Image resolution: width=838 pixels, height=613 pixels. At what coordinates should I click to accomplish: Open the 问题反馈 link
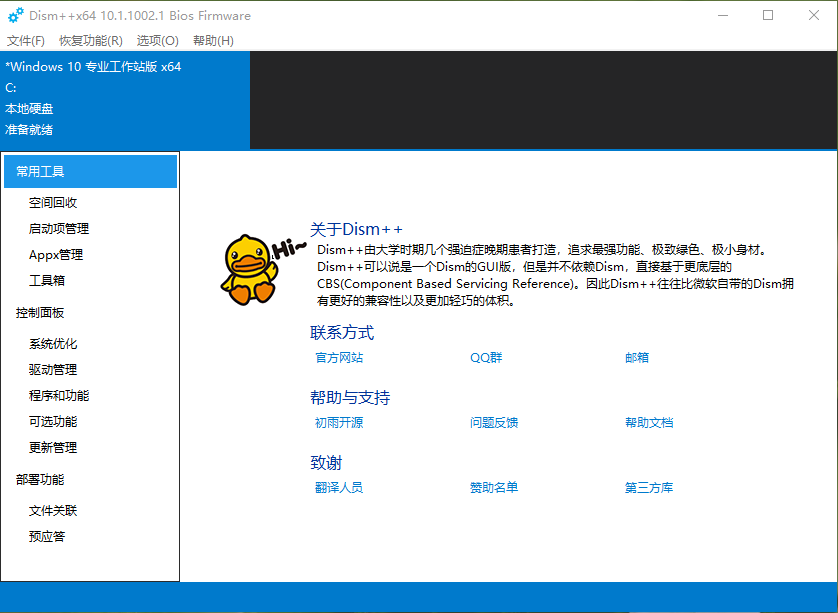click(x=494, y=423)
